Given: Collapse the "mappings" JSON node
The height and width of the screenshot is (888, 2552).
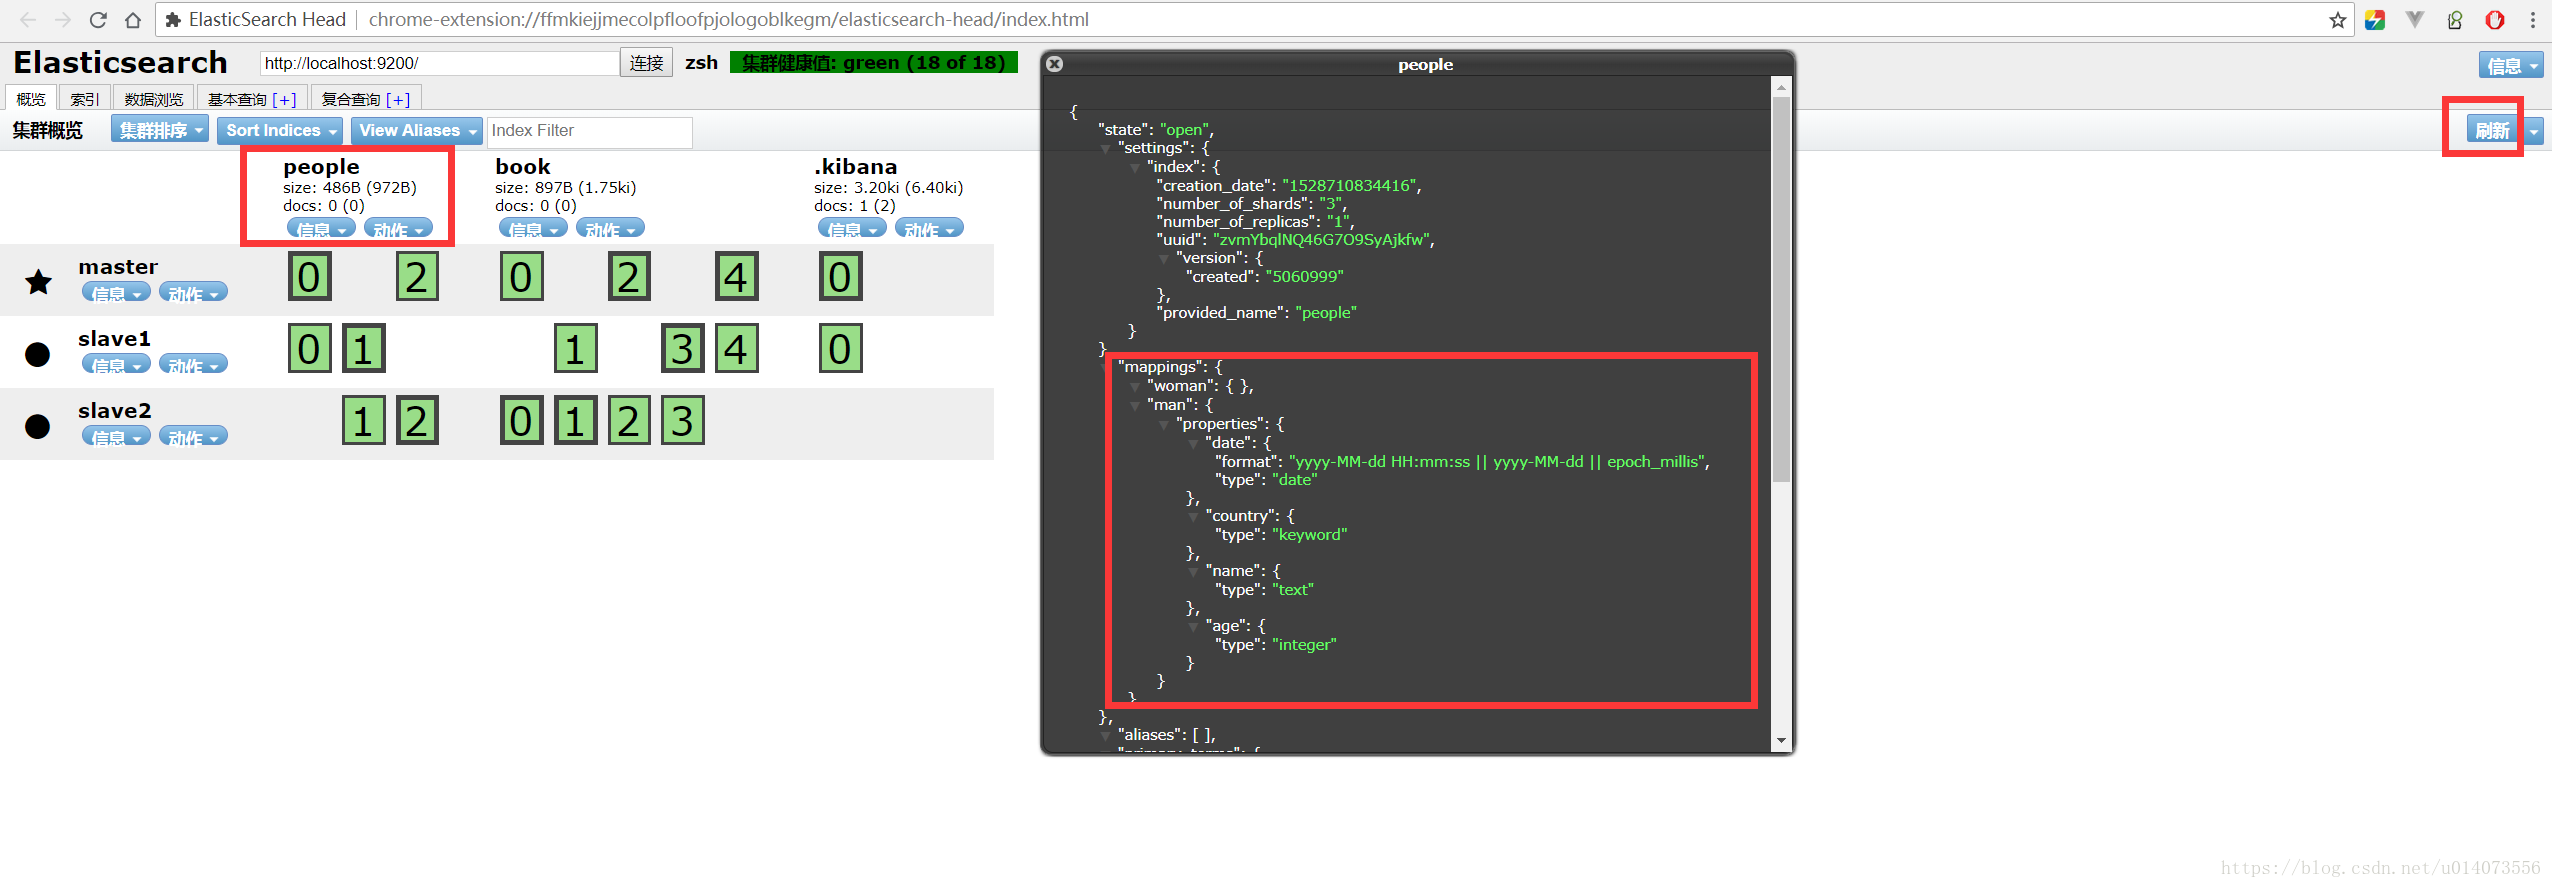Looking at the screenshot, I should click(1105, 368).
